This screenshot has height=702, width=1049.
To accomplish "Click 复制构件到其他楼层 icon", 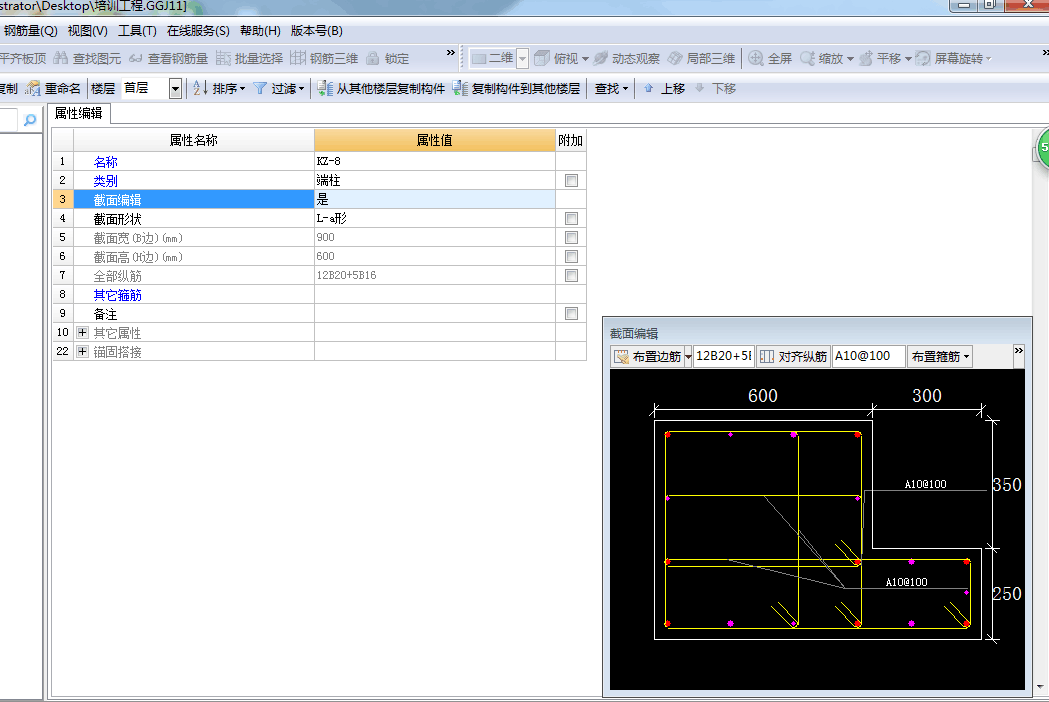I will point(460,88).
